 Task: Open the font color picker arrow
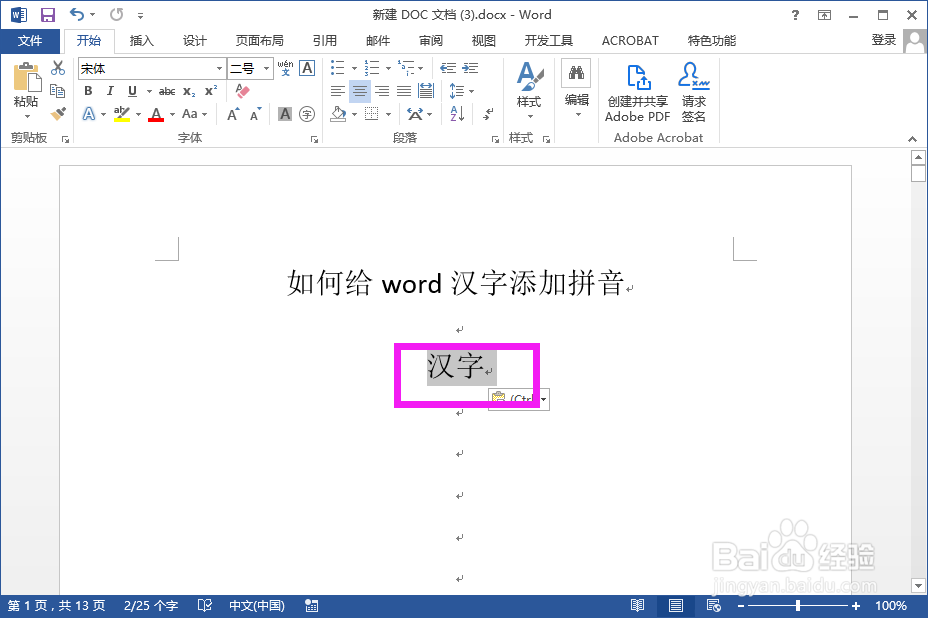click(172, 114)
